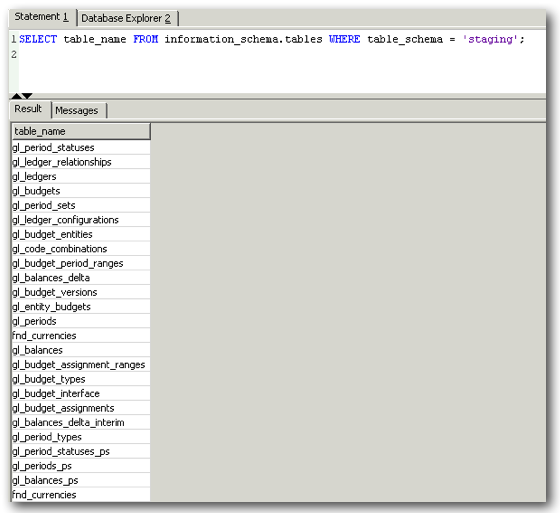Click the table_name column header
The height and width of the screenshot is (513, 560).
[x=81, y=131]
